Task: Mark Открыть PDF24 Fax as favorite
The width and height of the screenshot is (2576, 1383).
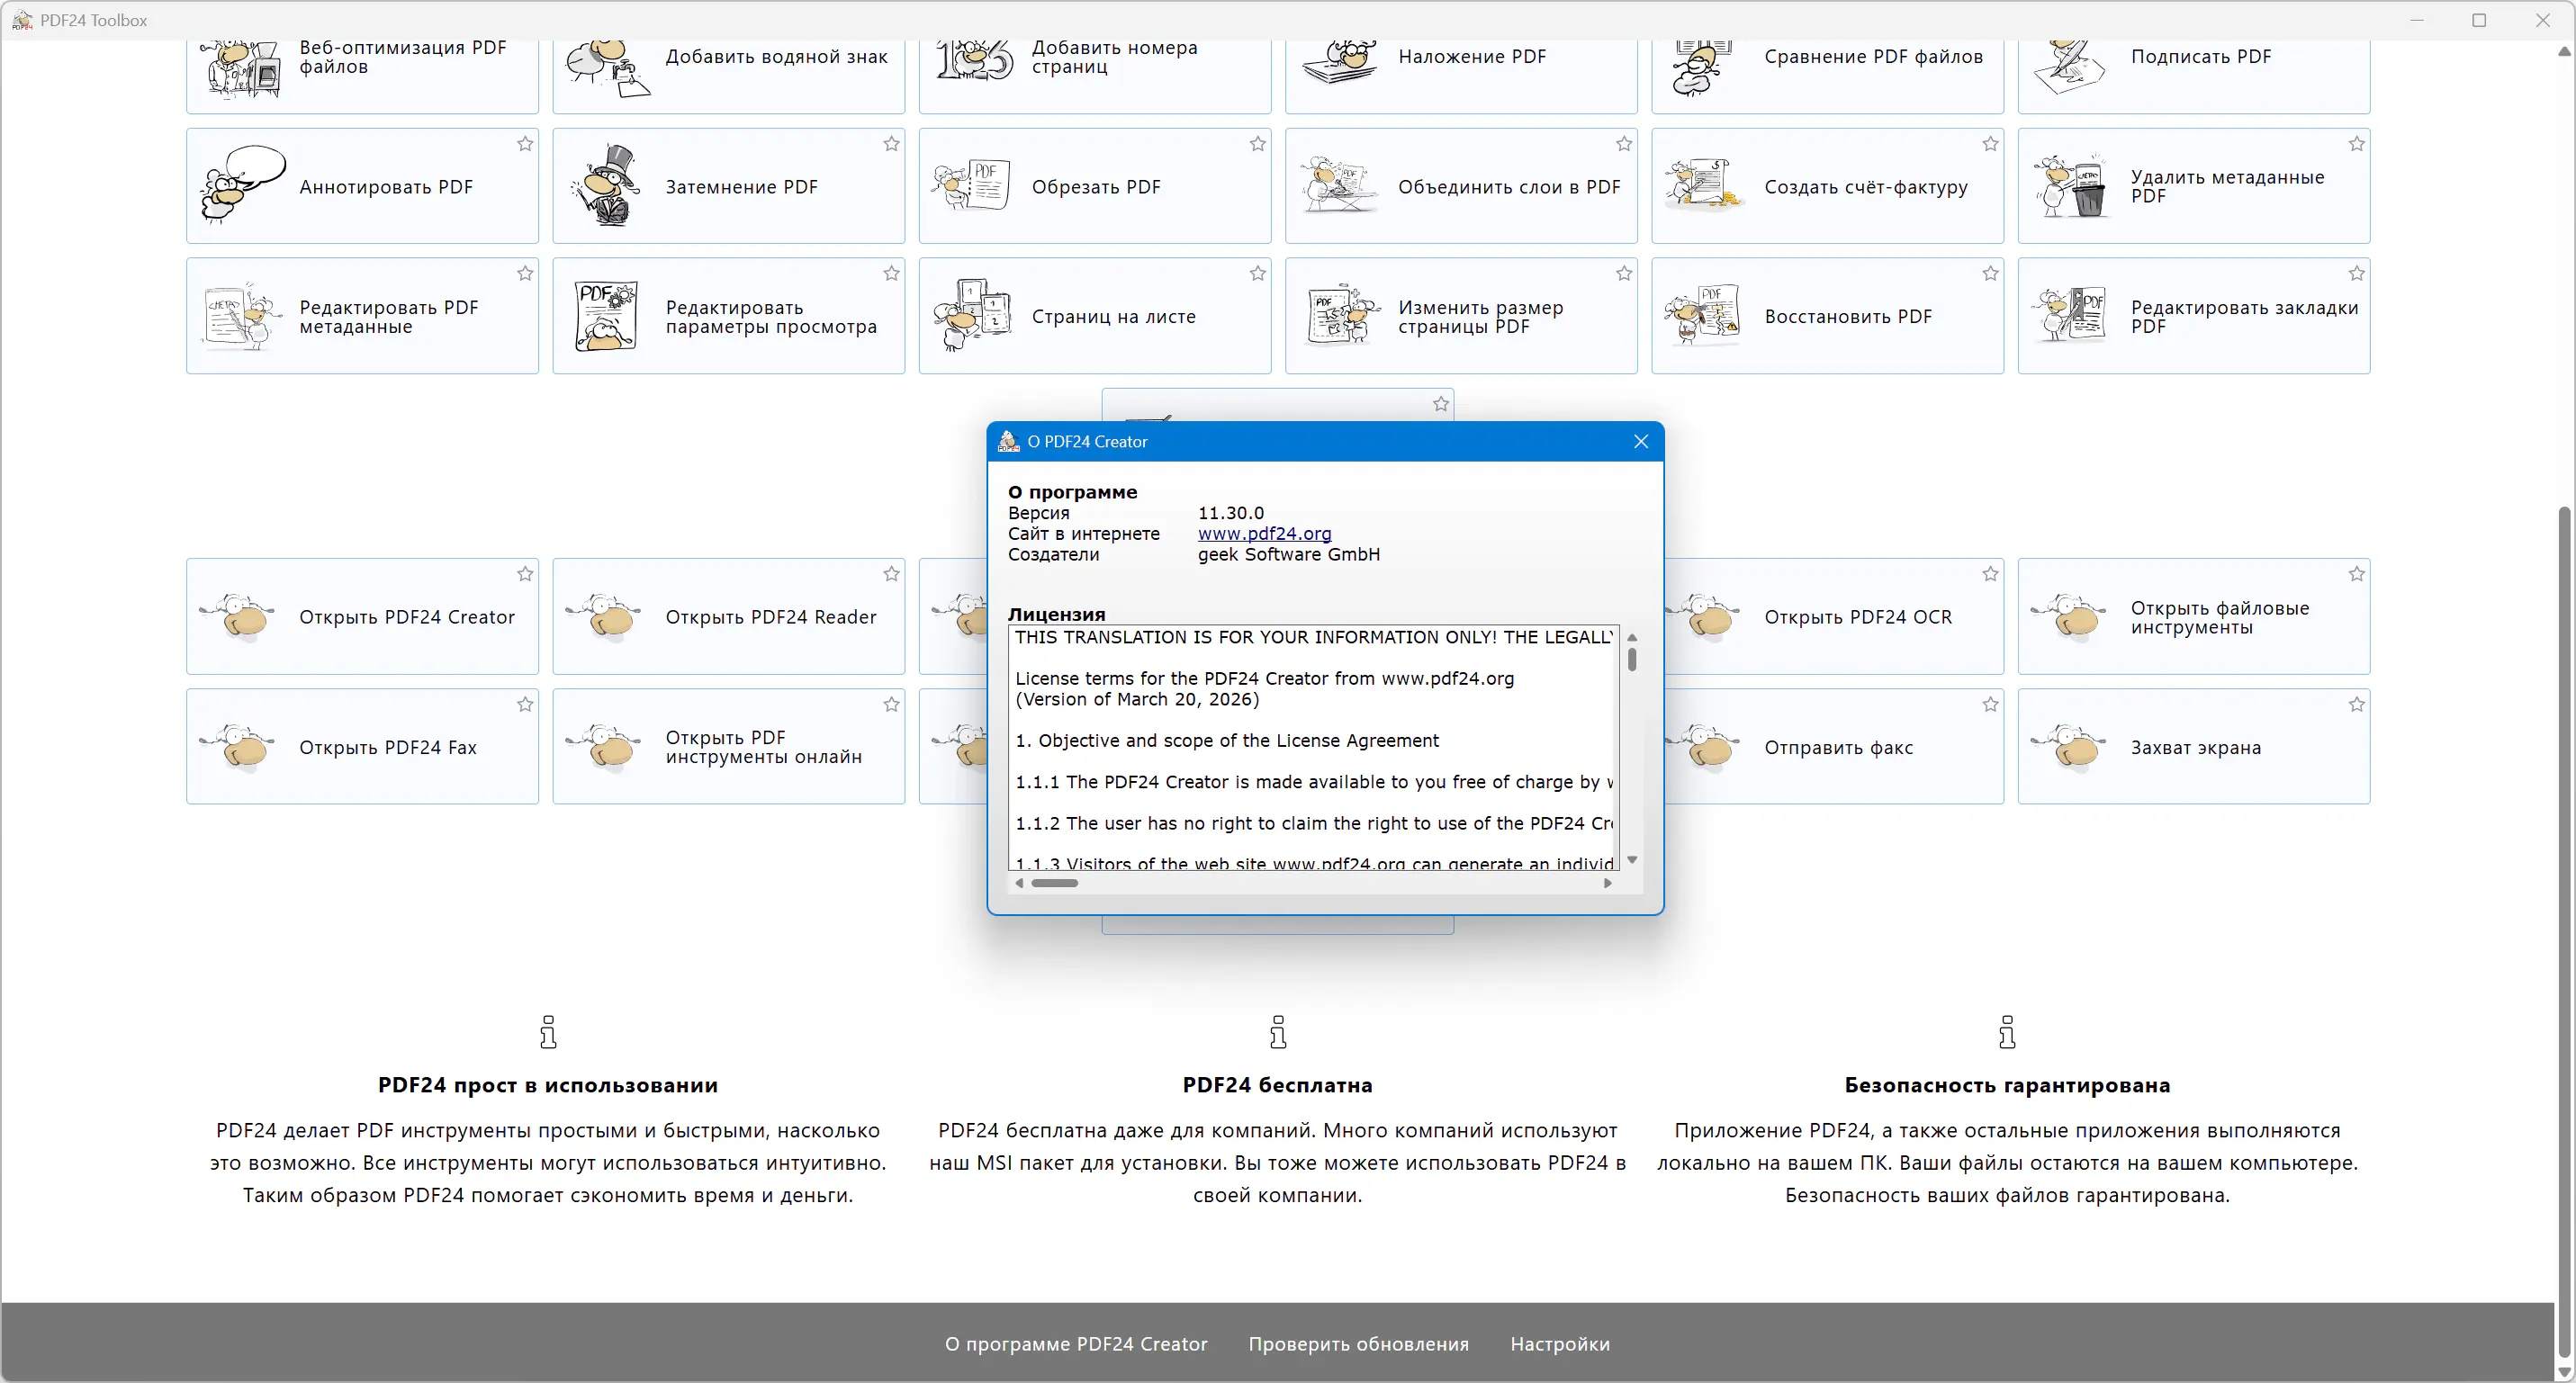Action: pos(525,705)
